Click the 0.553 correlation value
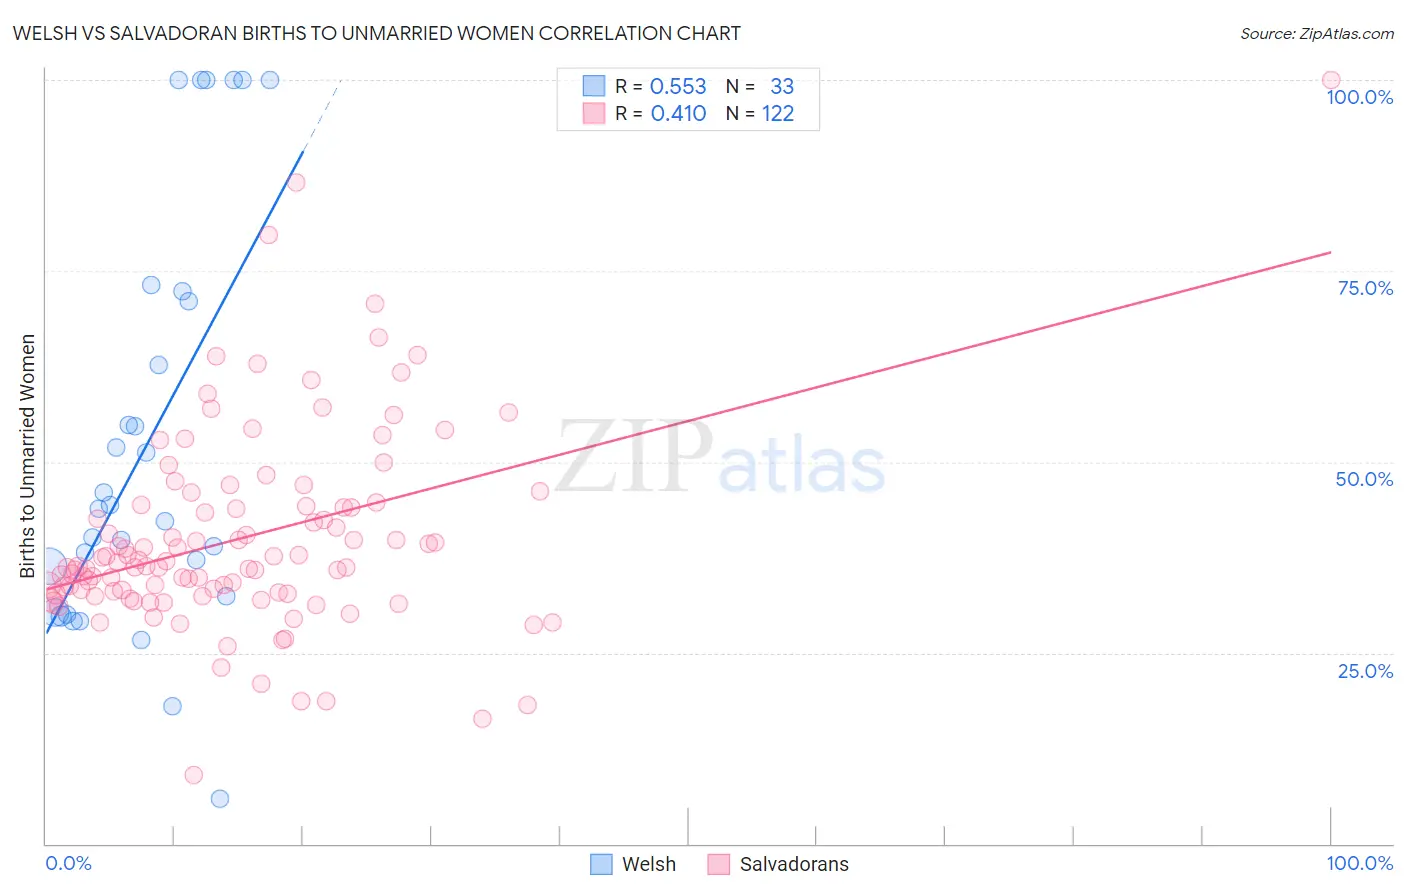The width and height of the screenshot is (1406, 892). [678, 86]
